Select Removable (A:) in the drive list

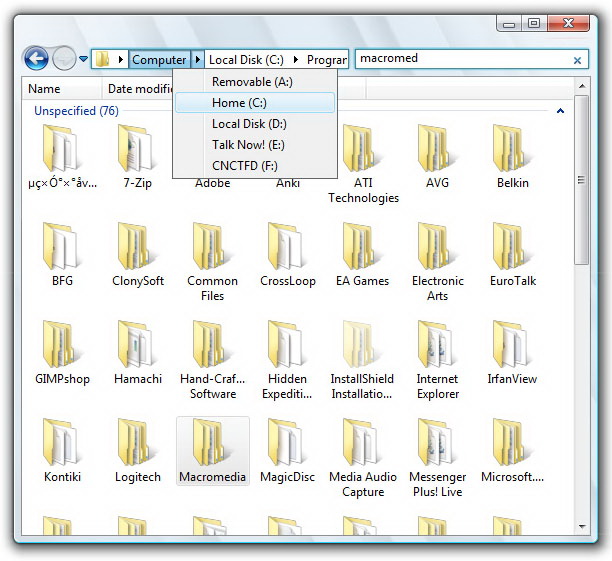[252, 82]
